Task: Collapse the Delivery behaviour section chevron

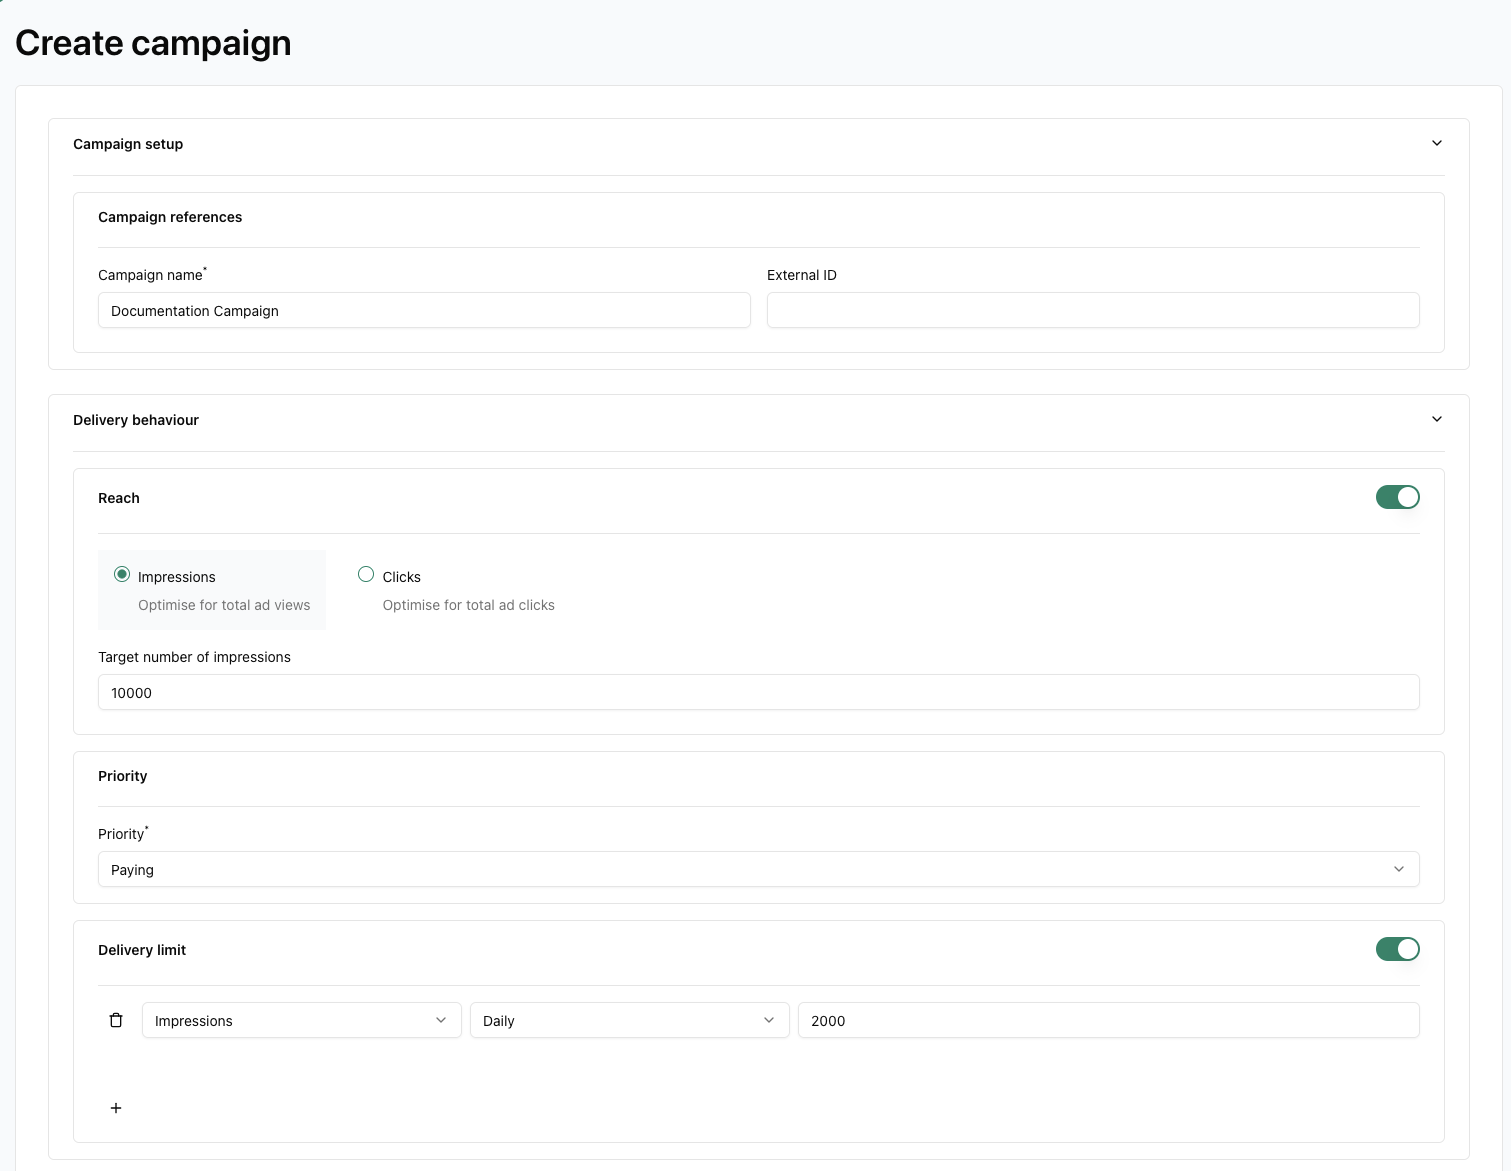Action: click(1436, 419)
